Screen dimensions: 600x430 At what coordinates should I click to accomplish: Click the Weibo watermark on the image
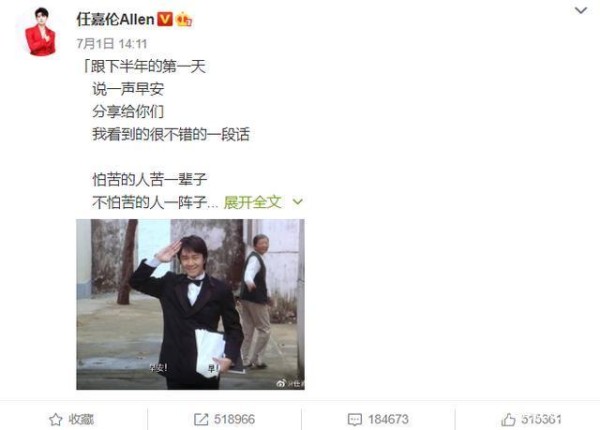click(x=290, y=383)
